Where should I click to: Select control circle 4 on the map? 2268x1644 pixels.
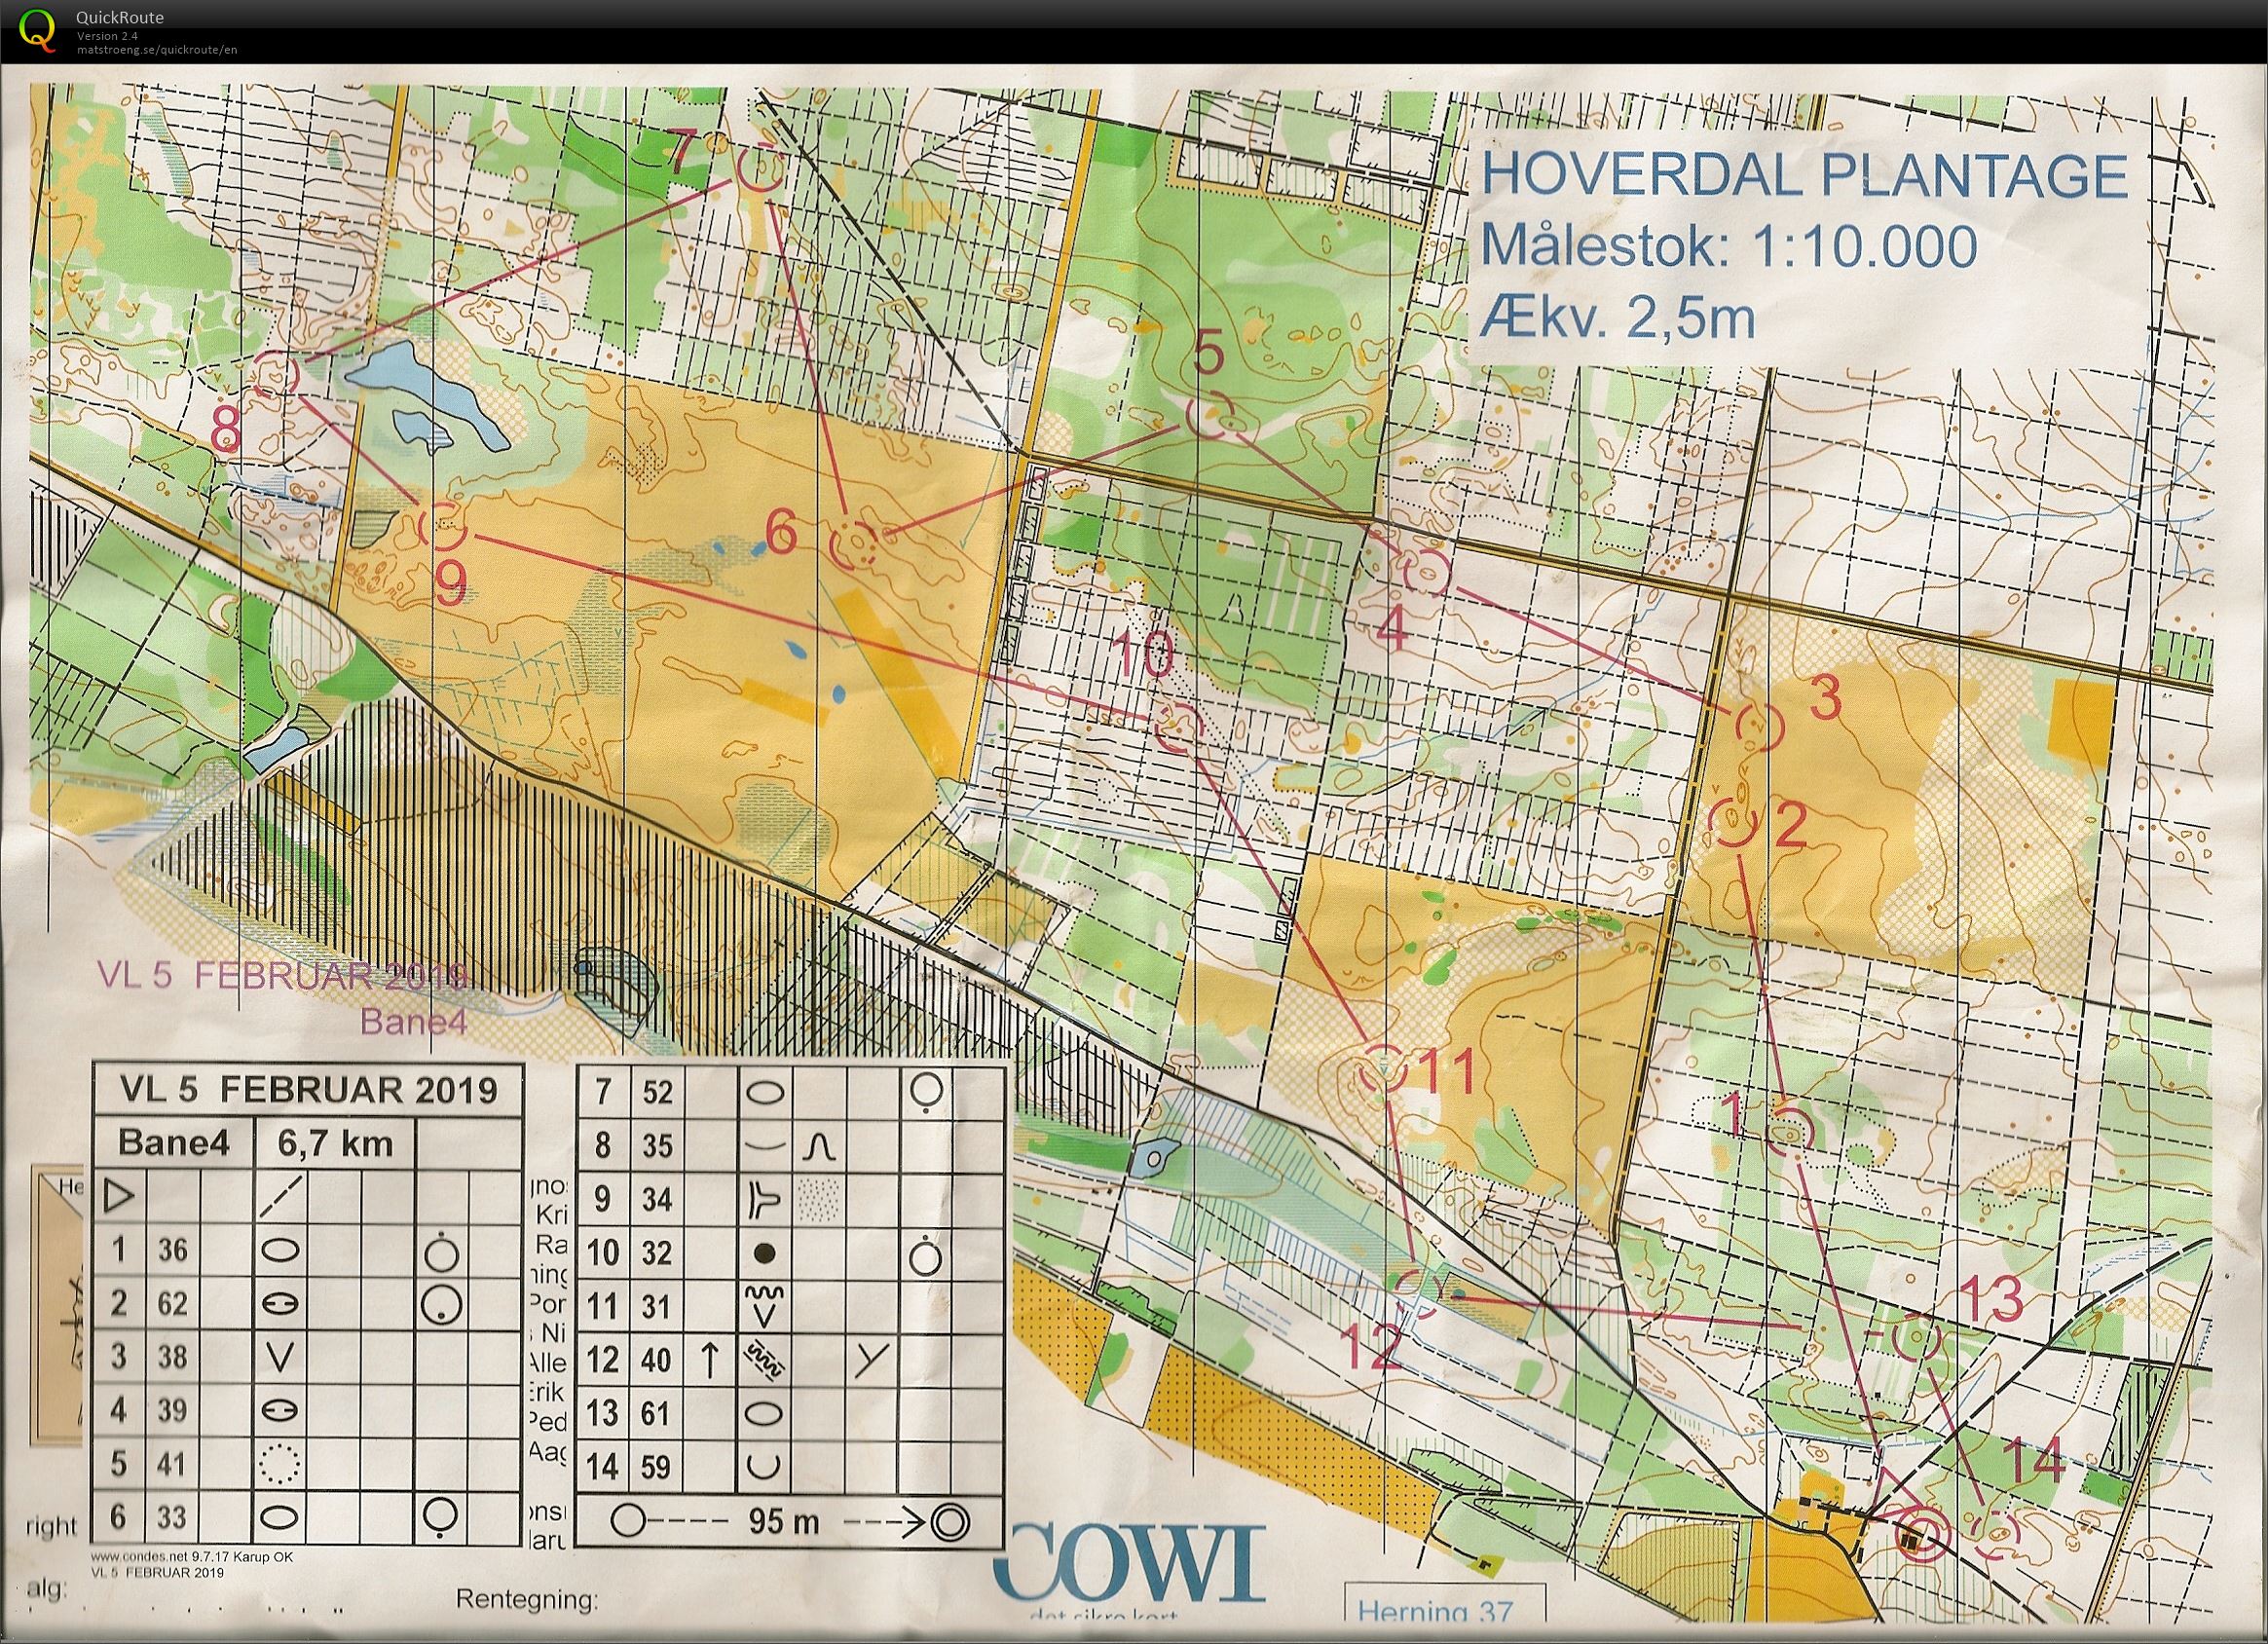tap(1428, 572)
